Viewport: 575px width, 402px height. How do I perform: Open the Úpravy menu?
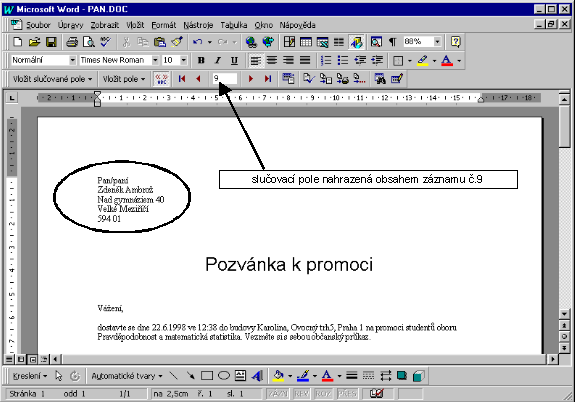pos(70,25)
